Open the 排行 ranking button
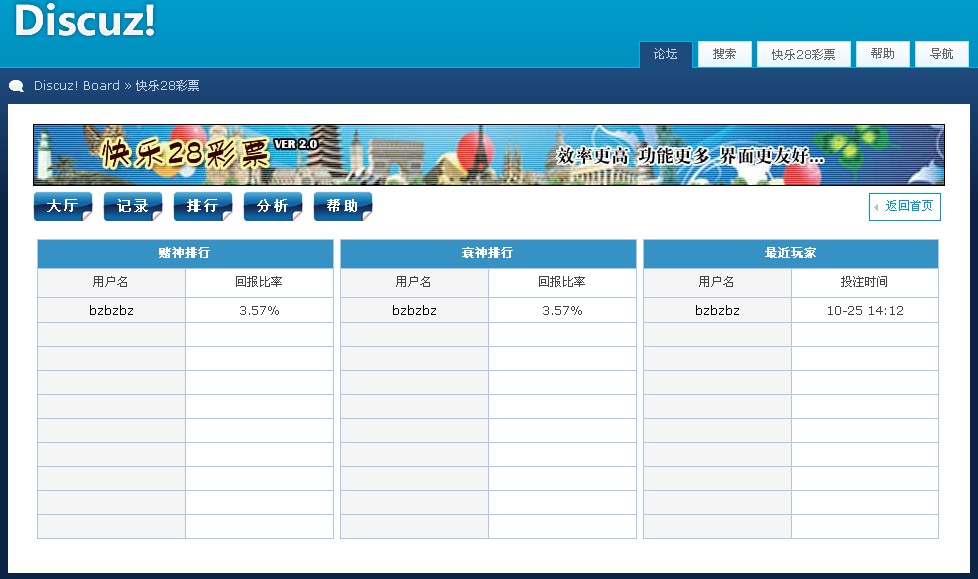This screenshot has width=978, height=579. pos(203,206)
